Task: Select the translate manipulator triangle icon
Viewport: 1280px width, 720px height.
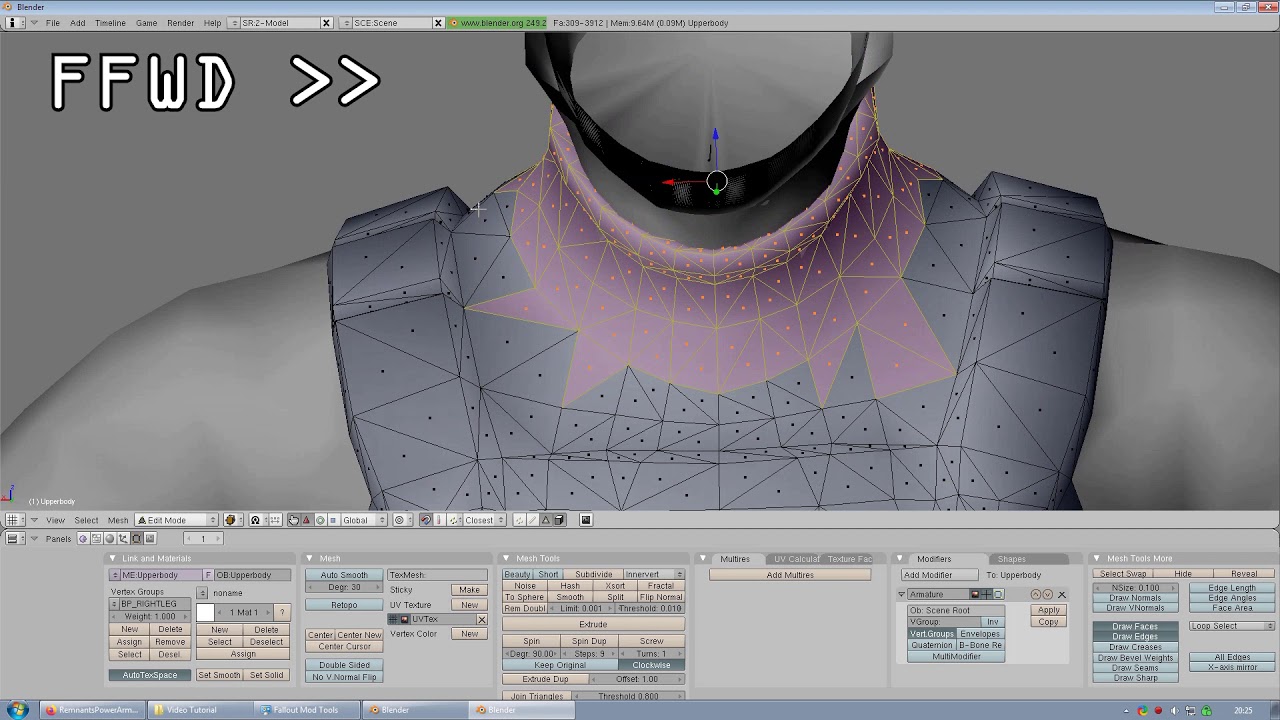Action: 306,520
